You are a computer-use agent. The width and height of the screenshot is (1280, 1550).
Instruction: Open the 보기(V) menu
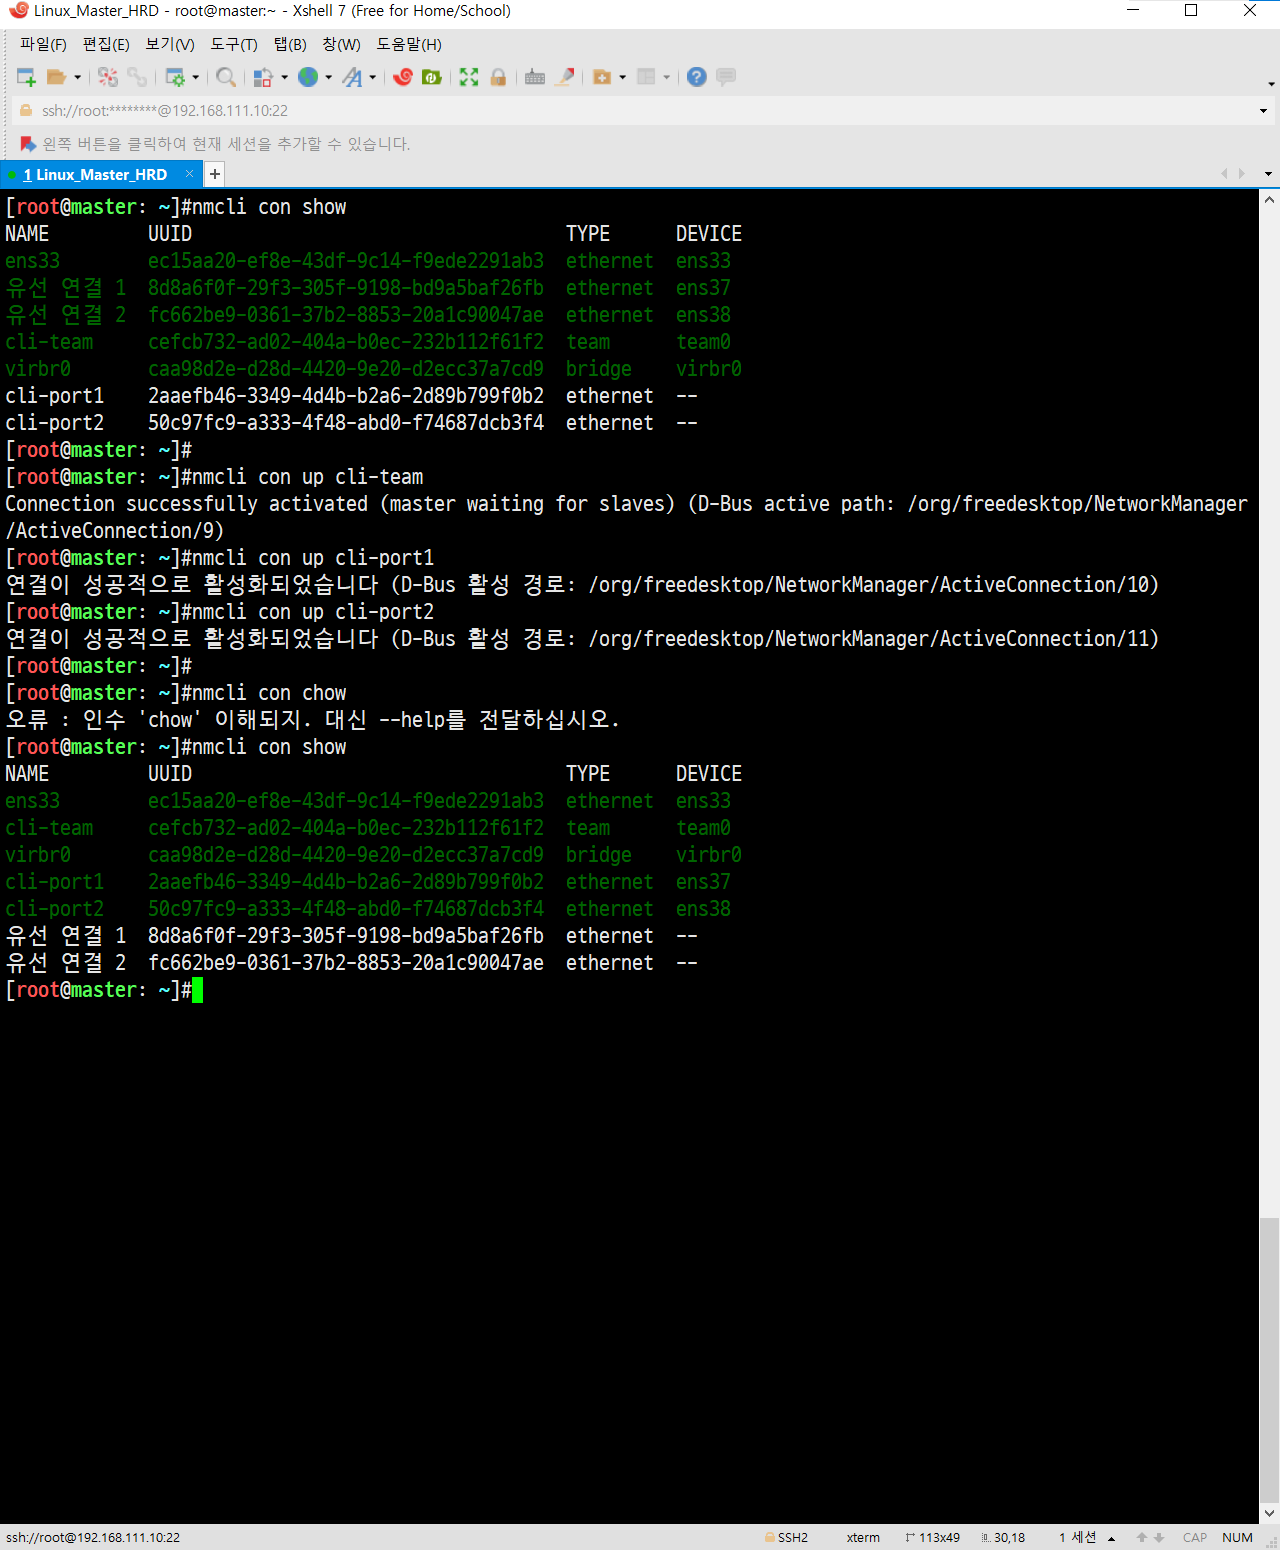(x=170, y=44)
